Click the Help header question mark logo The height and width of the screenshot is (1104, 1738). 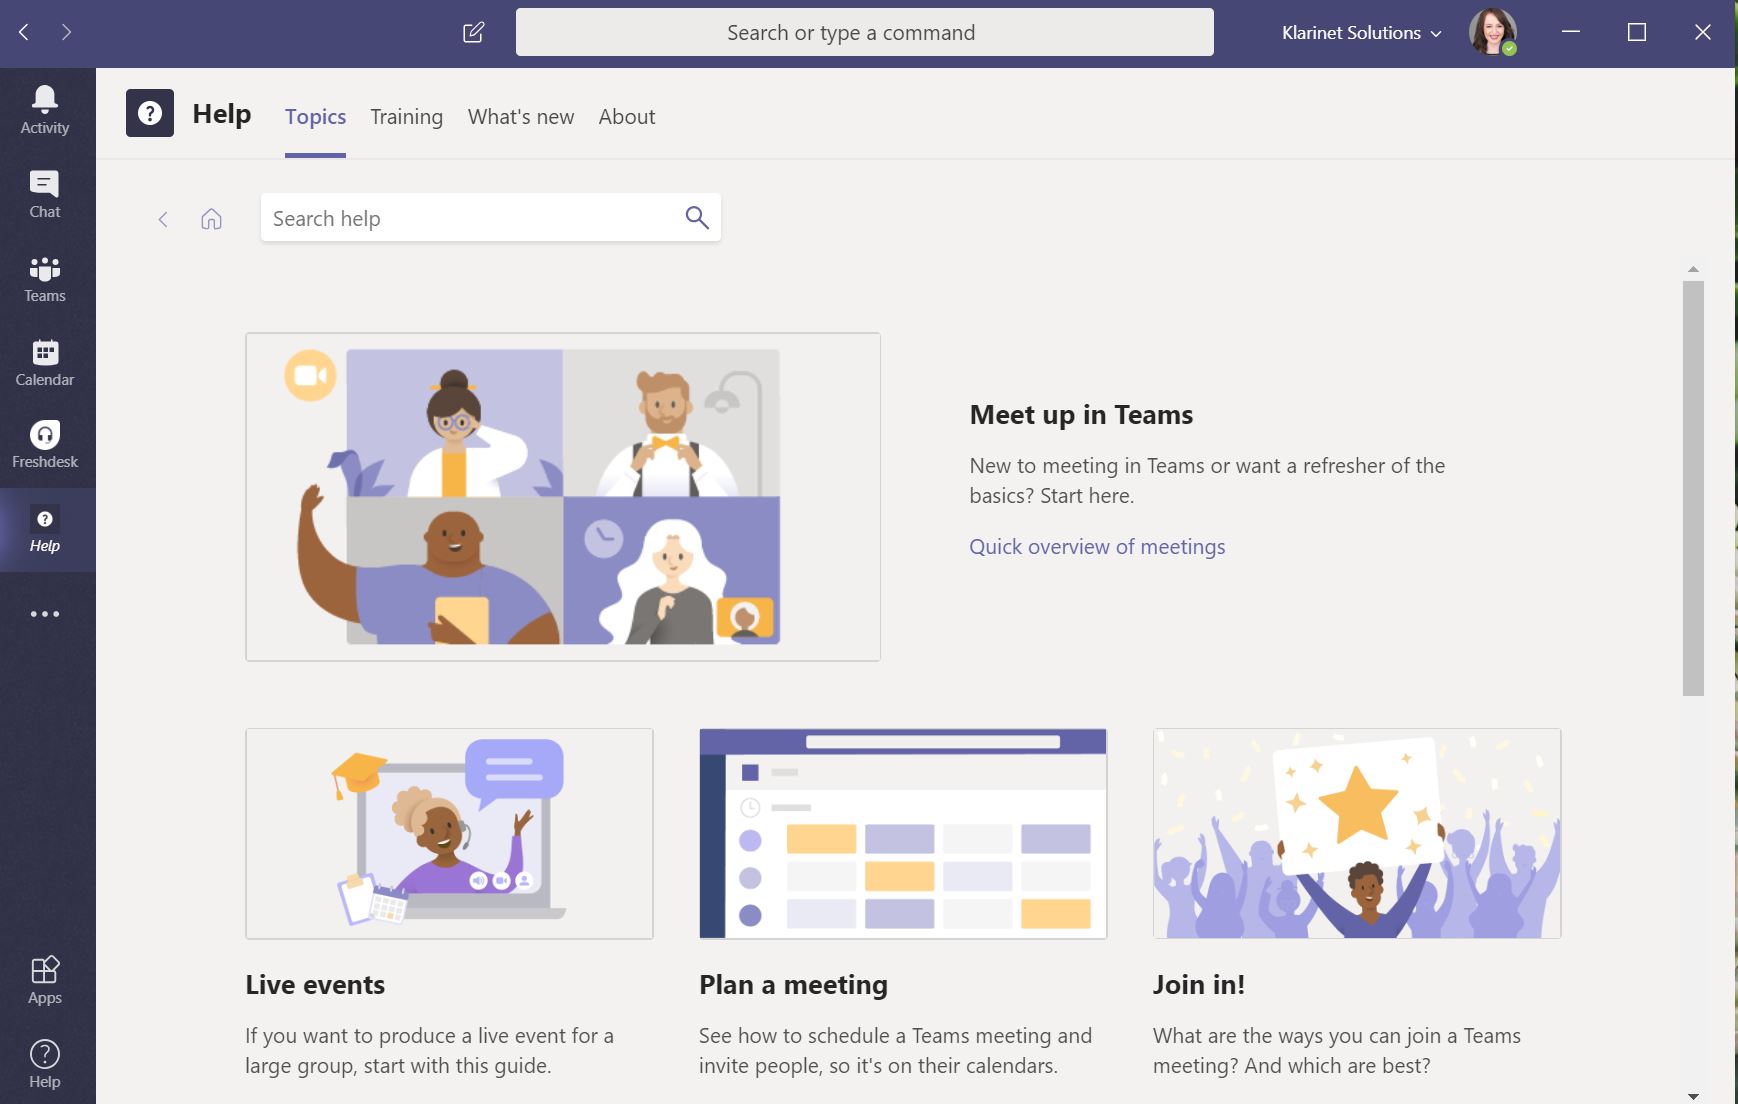tap(150, 113)
